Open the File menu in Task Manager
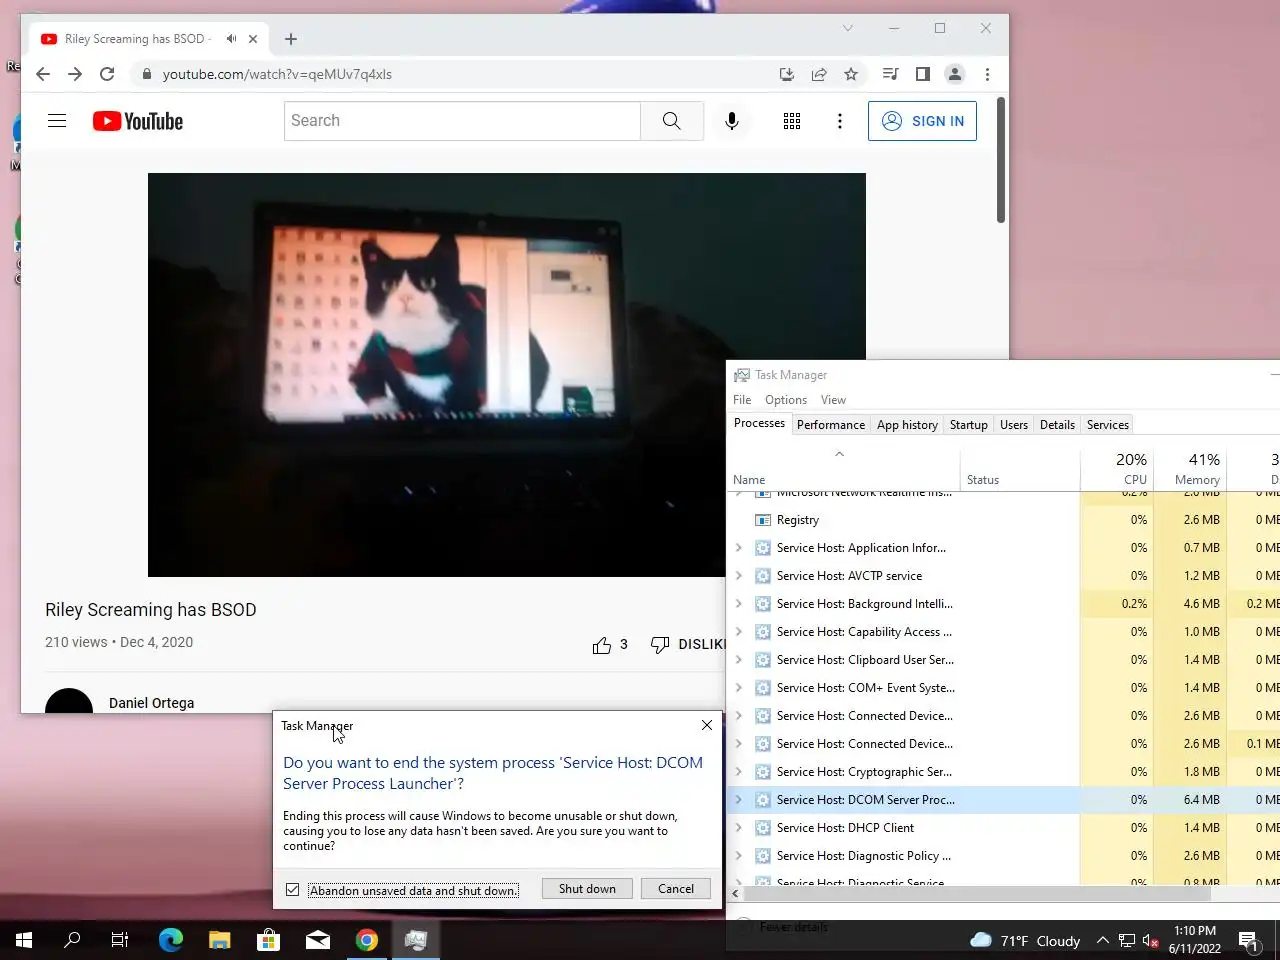The image size is (1280, 960). coord(742,400)
